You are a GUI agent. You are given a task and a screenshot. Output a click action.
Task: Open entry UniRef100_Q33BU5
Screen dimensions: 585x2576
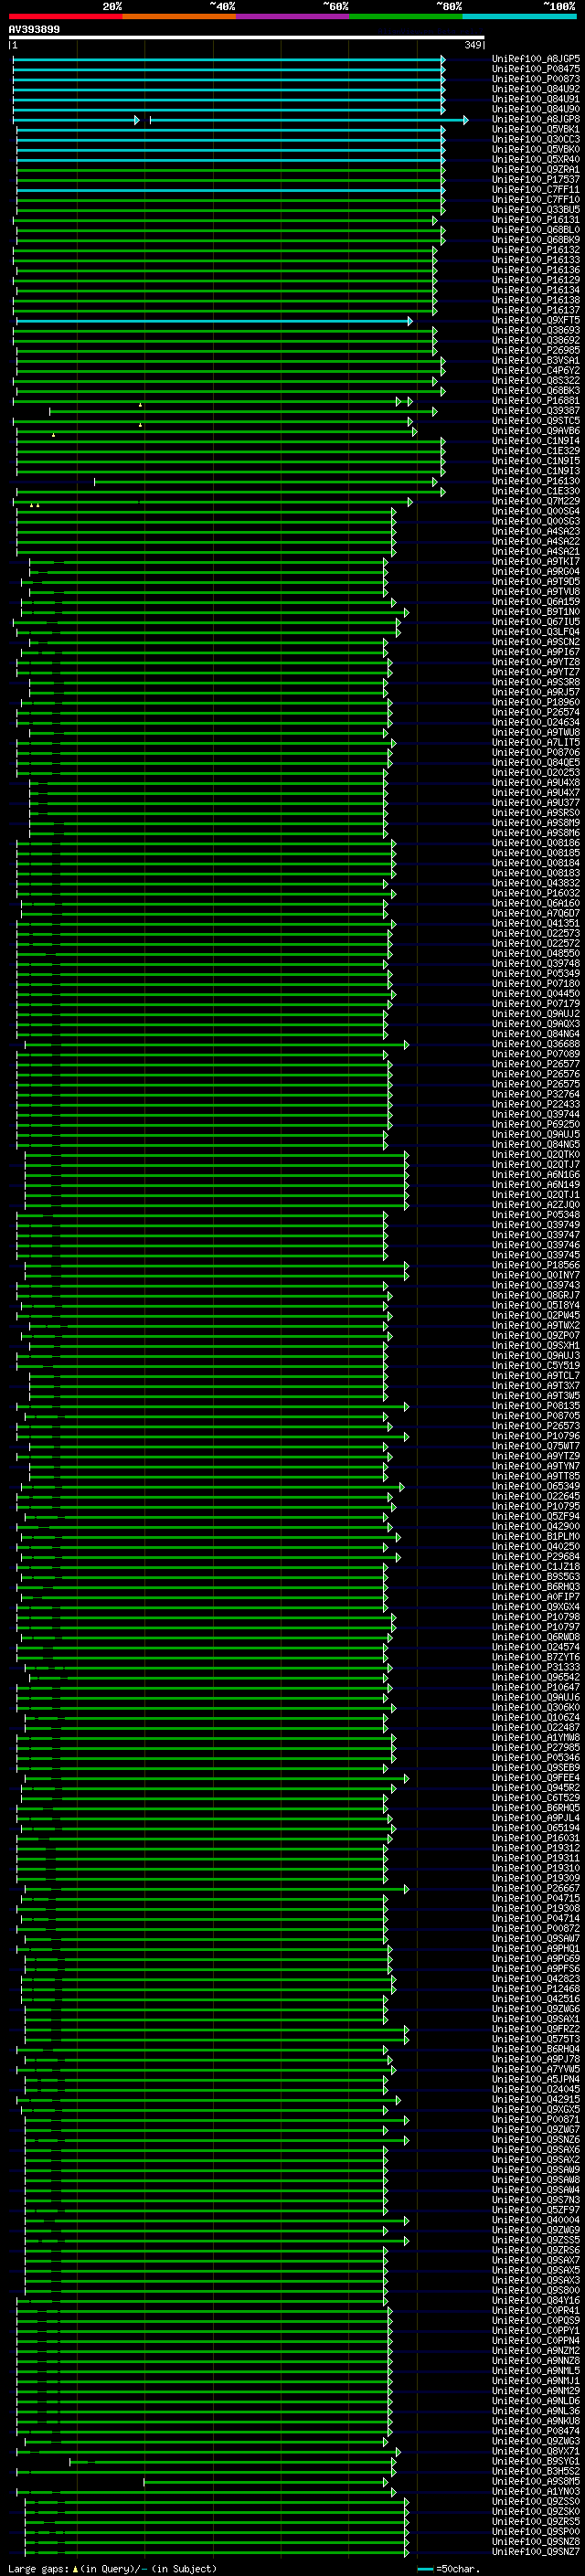pos(535,210)
